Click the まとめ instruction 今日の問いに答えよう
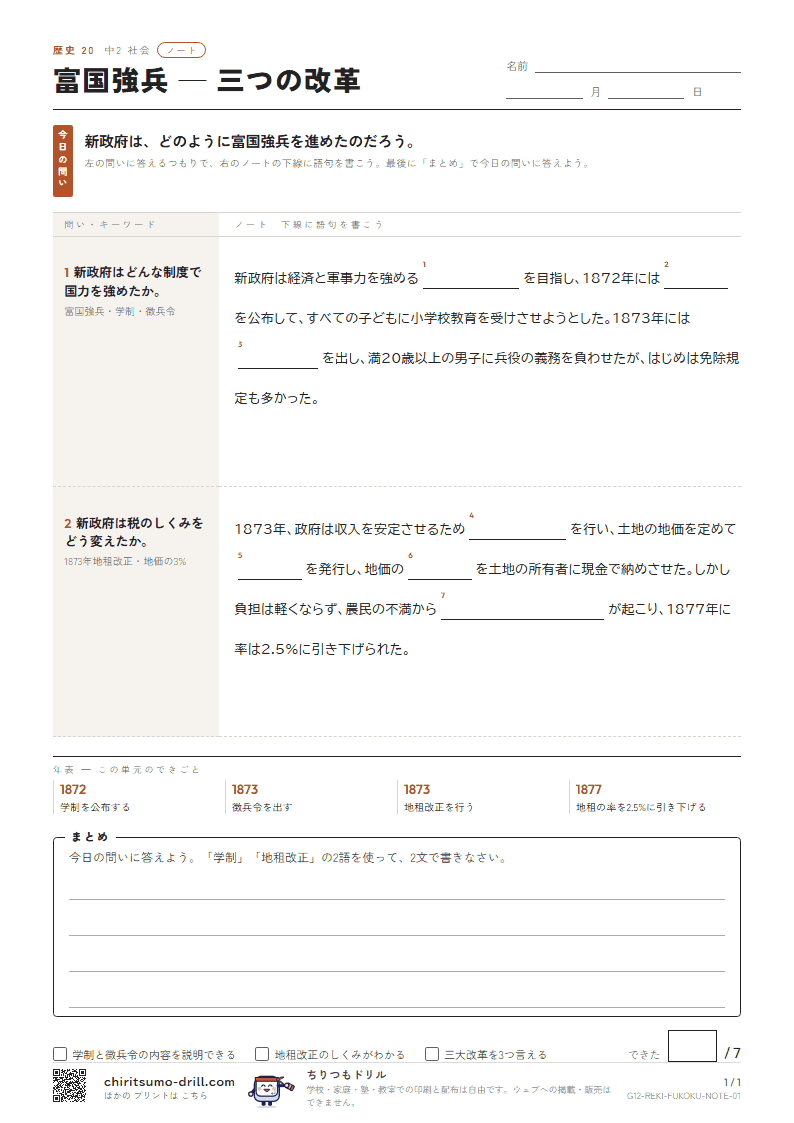The width and height of the screenshot is (794, 1123). pos(289,857)
